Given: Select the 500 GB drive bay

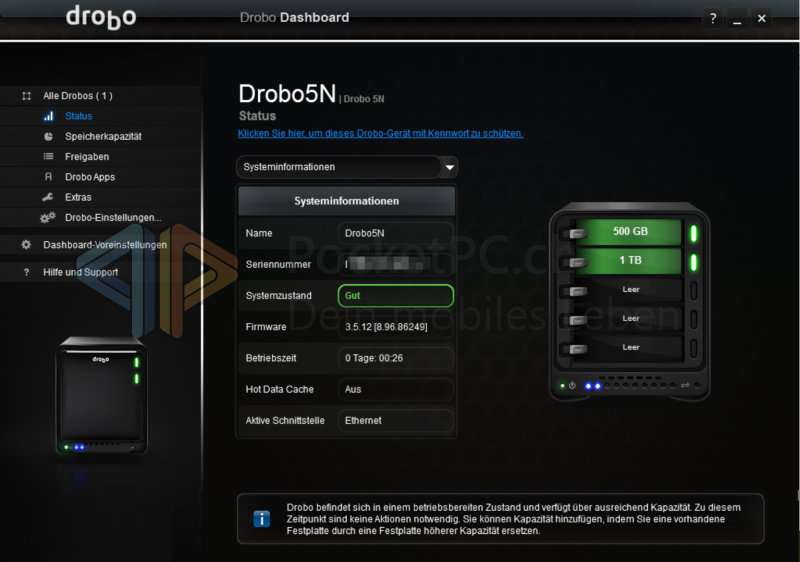Looking at the screenshot, I should coord(629,232).
